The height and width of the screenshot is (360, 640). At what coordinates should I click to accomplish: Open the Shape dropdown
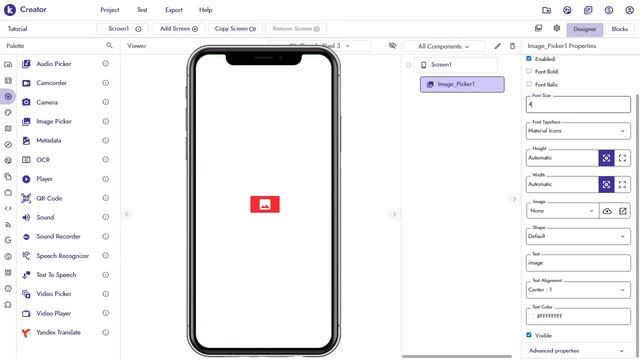[x=578, y=236]
